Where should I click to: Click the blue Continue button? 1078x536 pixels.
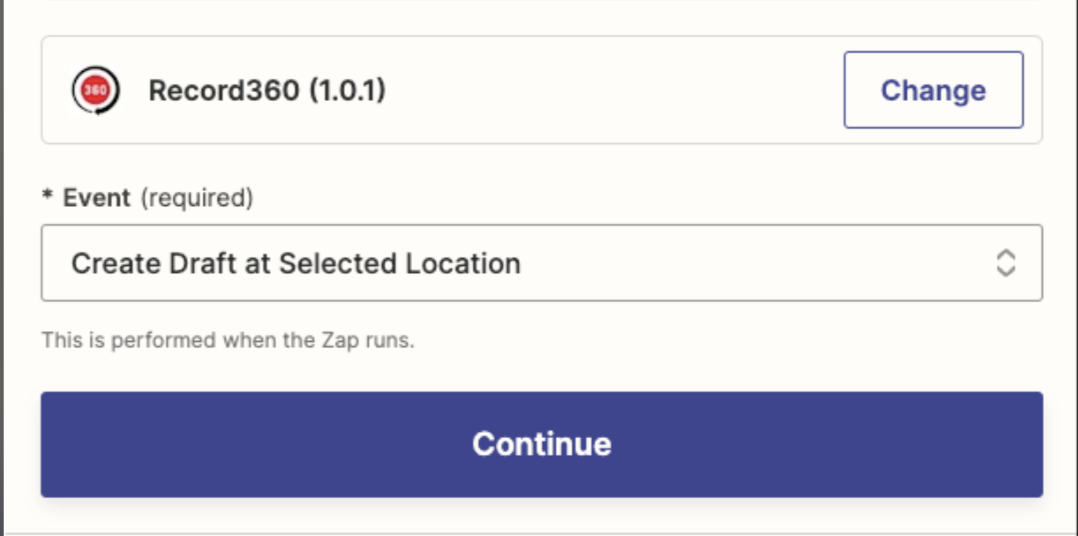542,445
